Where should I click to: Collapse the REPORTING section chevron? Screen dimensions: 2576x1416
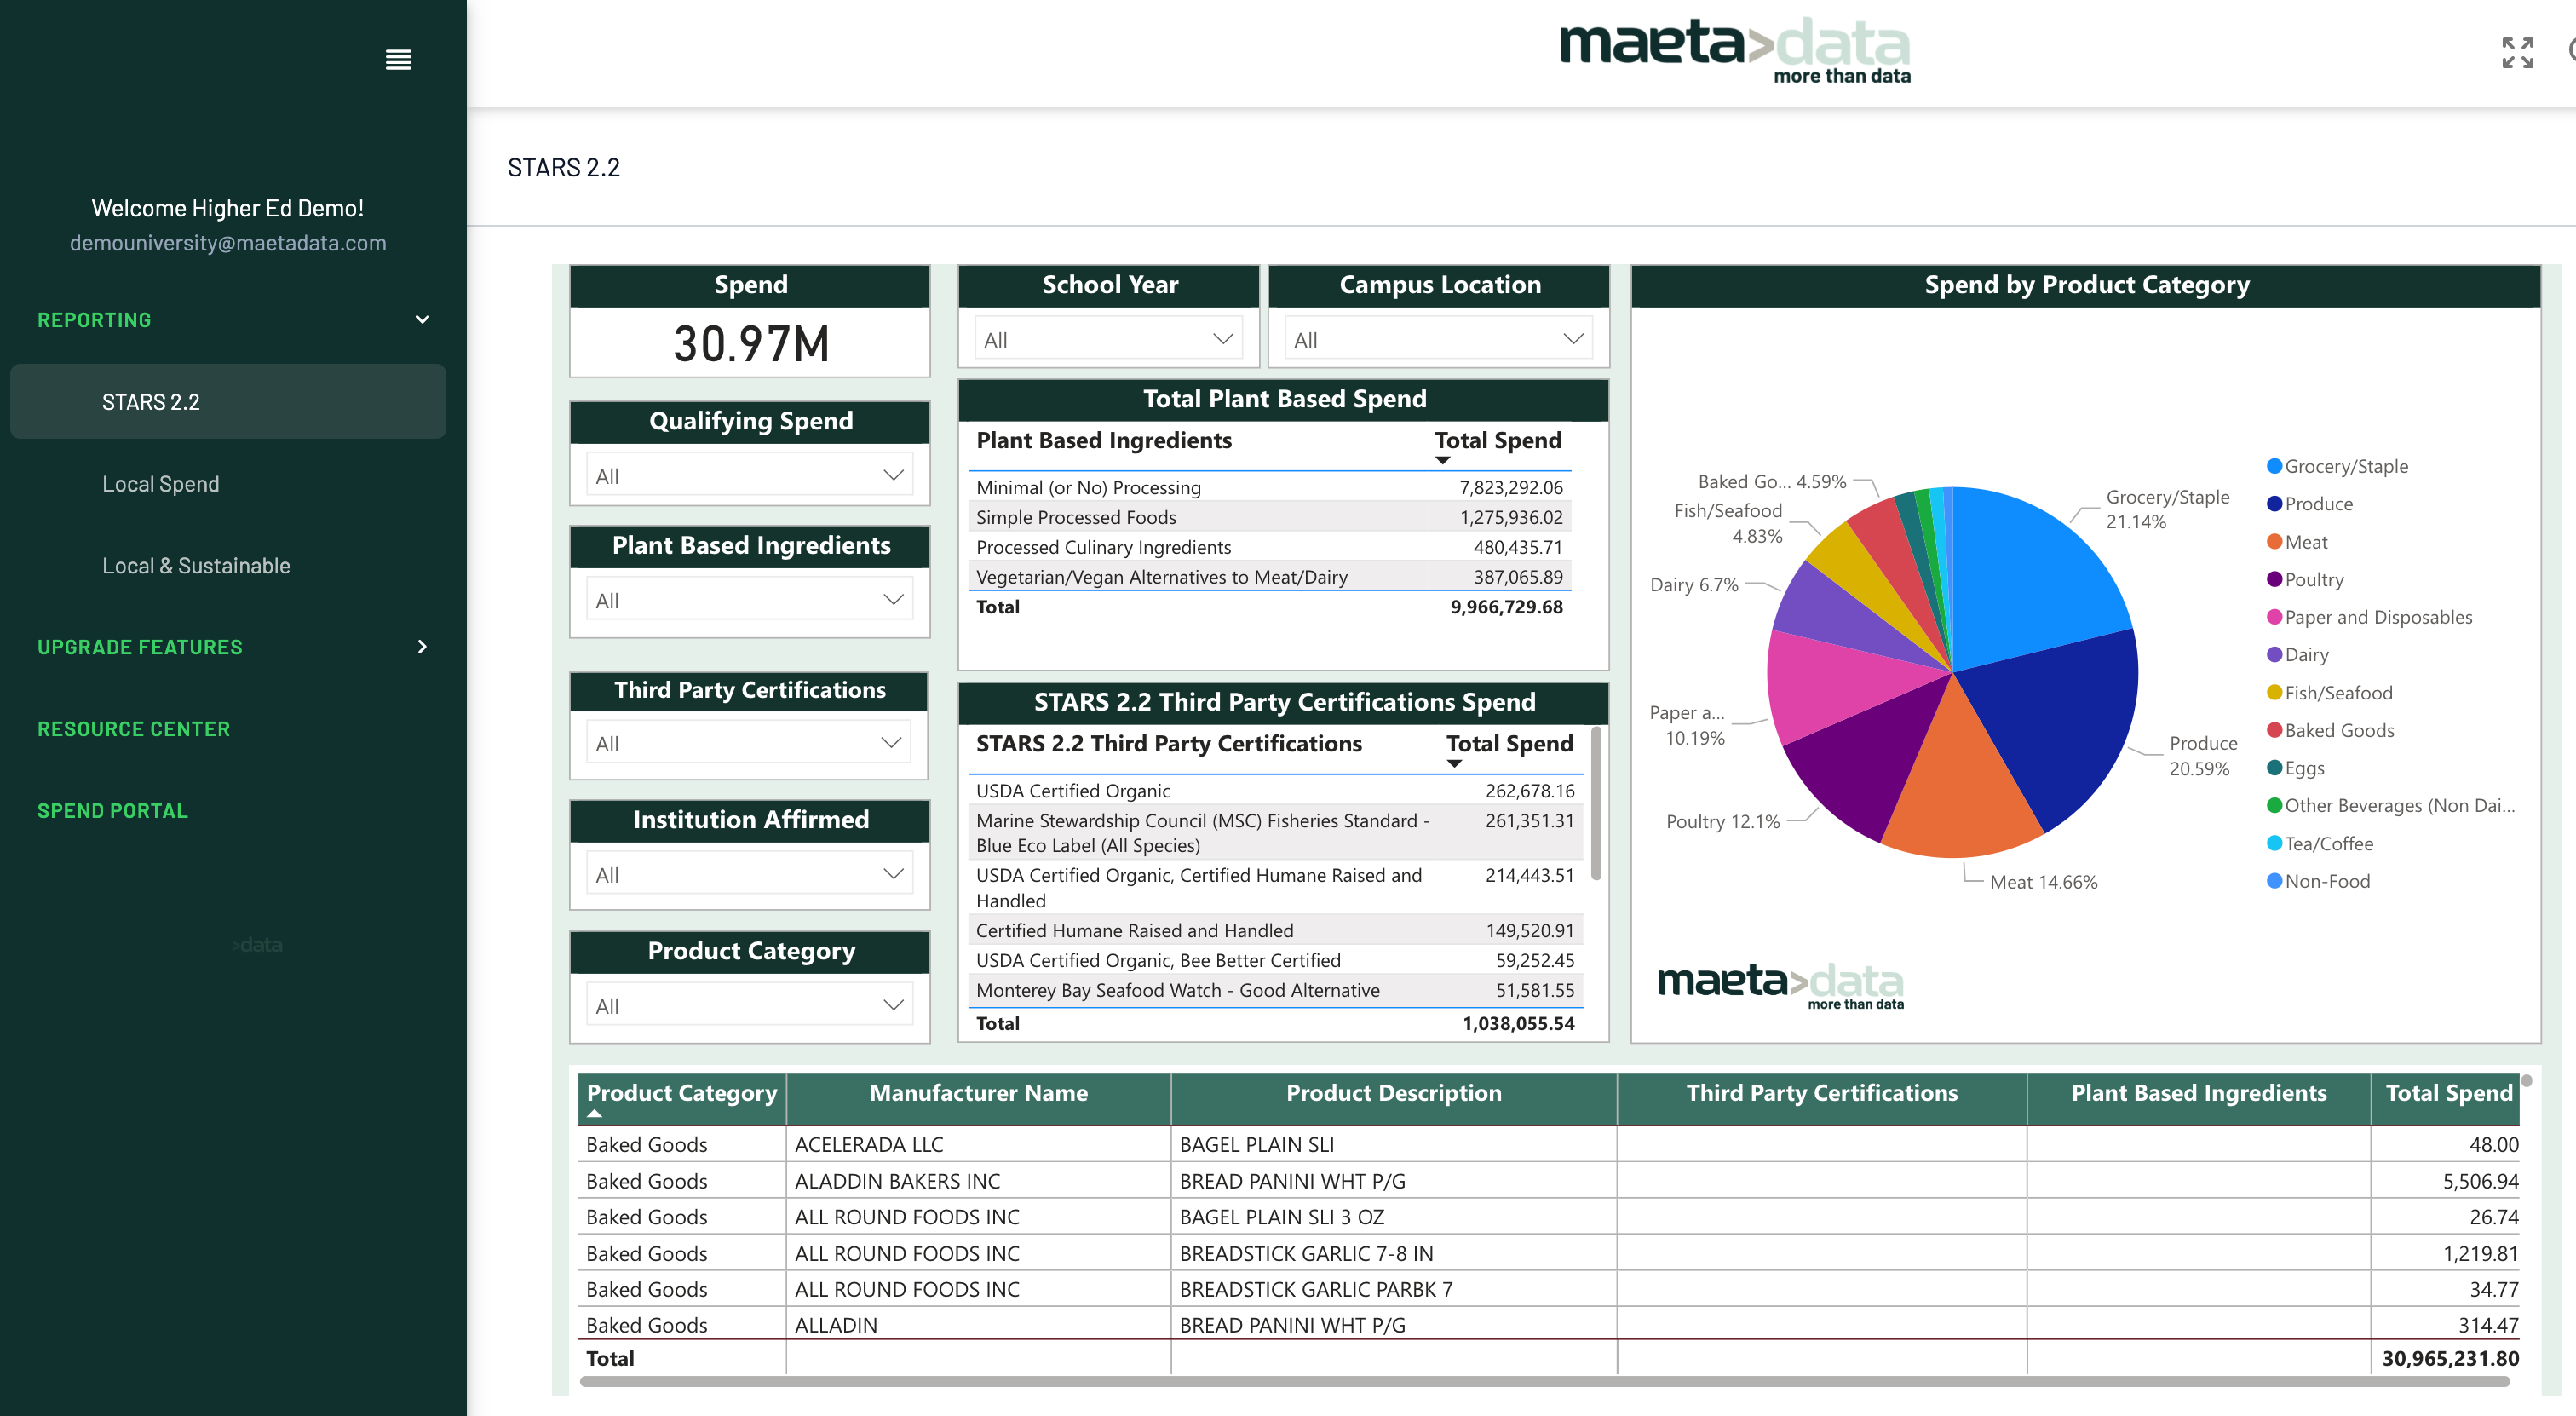[x=422, y=320]
